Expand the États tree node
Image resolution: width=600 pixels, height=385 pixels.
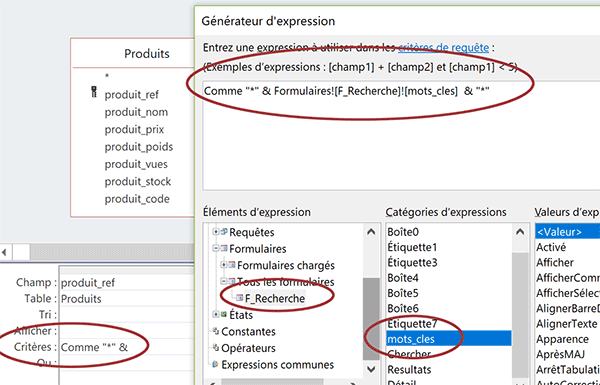pos(216,315)
